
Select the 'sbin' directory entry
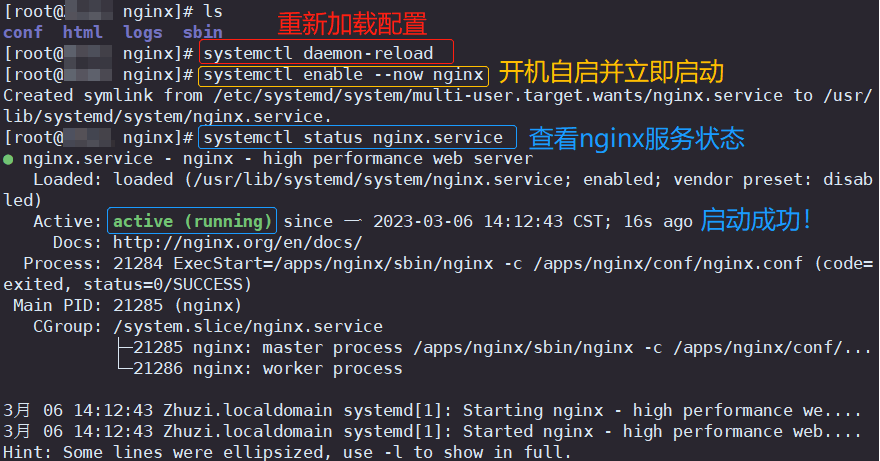click(x=203, y=32)
